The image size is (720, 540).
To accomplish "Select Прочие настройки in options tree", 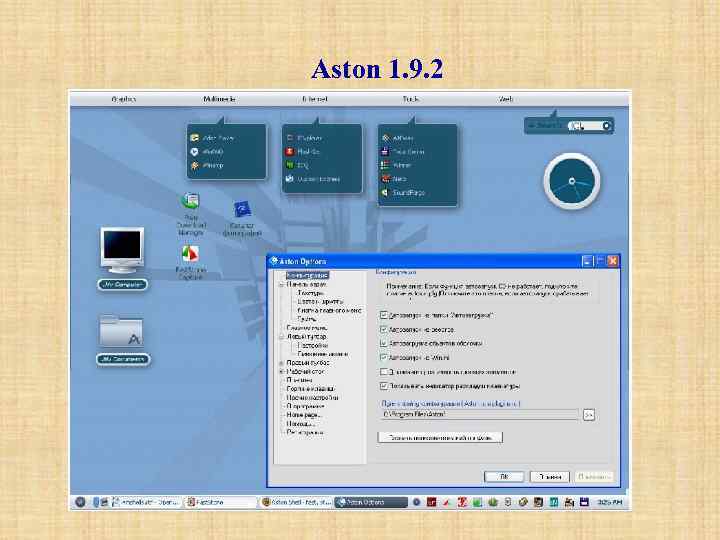I will [312, 398].
